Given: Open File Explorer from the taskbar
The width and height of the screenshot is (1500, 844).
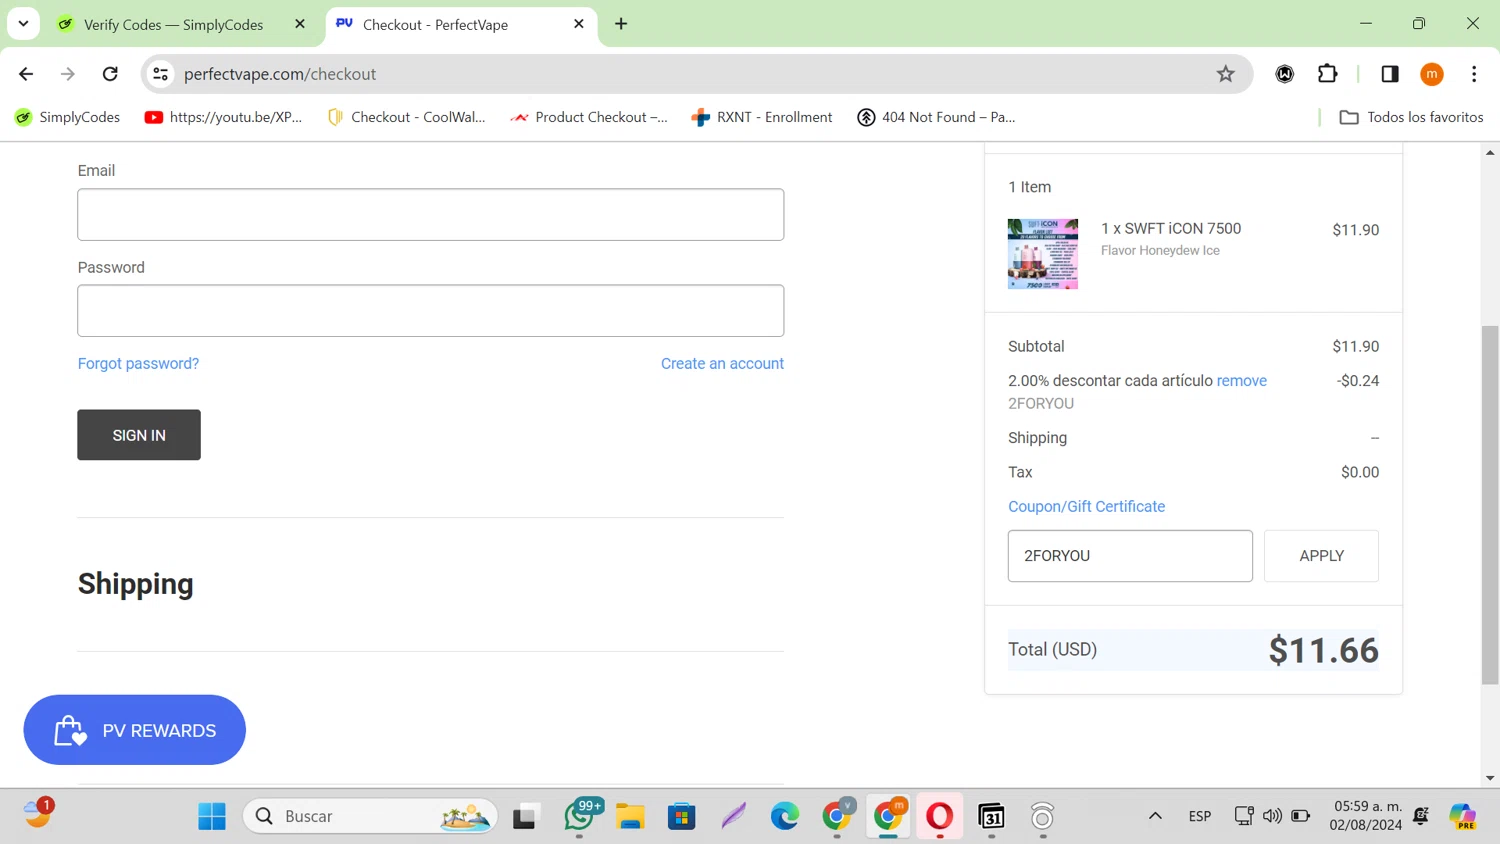Looking at the screenshot, I should coord(630,817).
